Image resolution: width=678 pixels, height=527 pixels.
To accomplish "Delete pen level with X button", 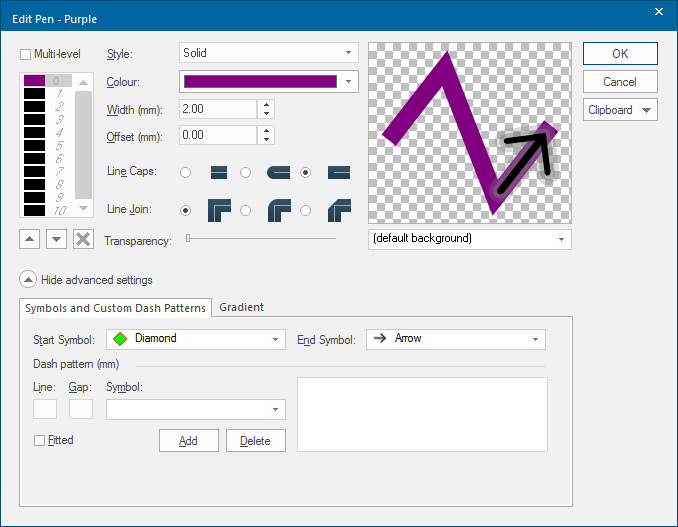I will 83,239.
